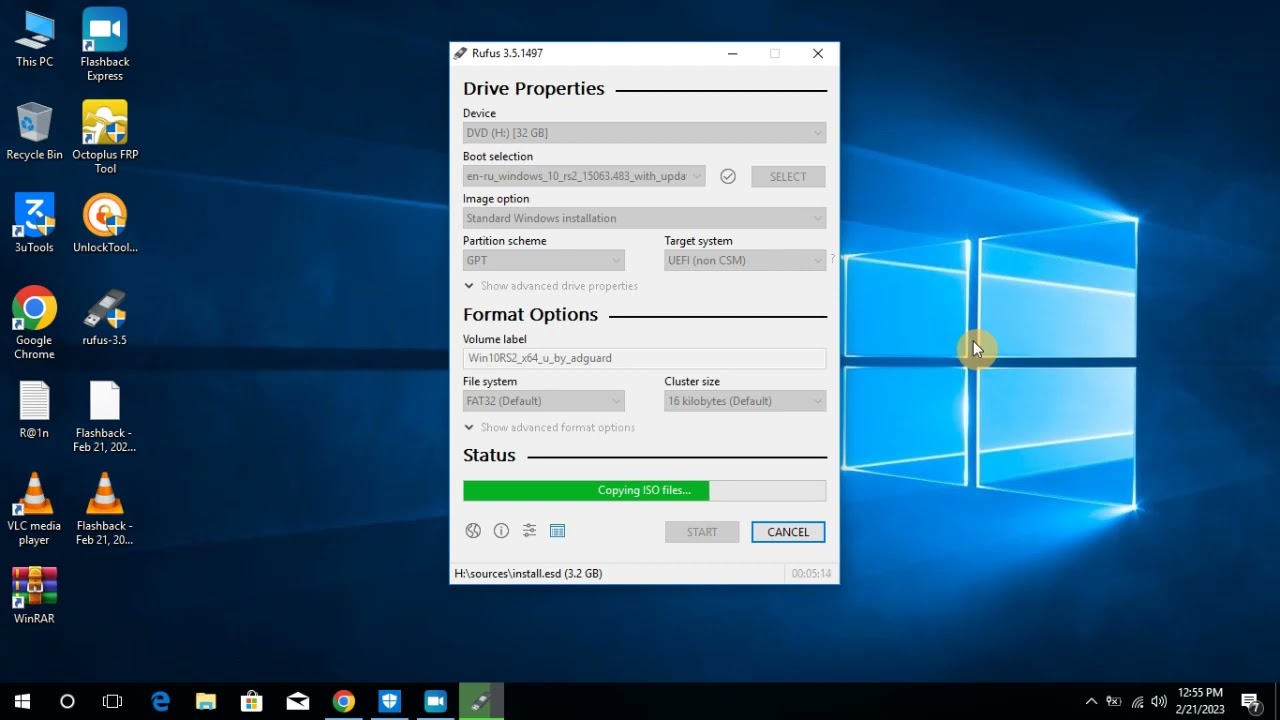Open the Recycle Bin icon
This screenshot has width=1280, height=720.
[x=34, y=131]
